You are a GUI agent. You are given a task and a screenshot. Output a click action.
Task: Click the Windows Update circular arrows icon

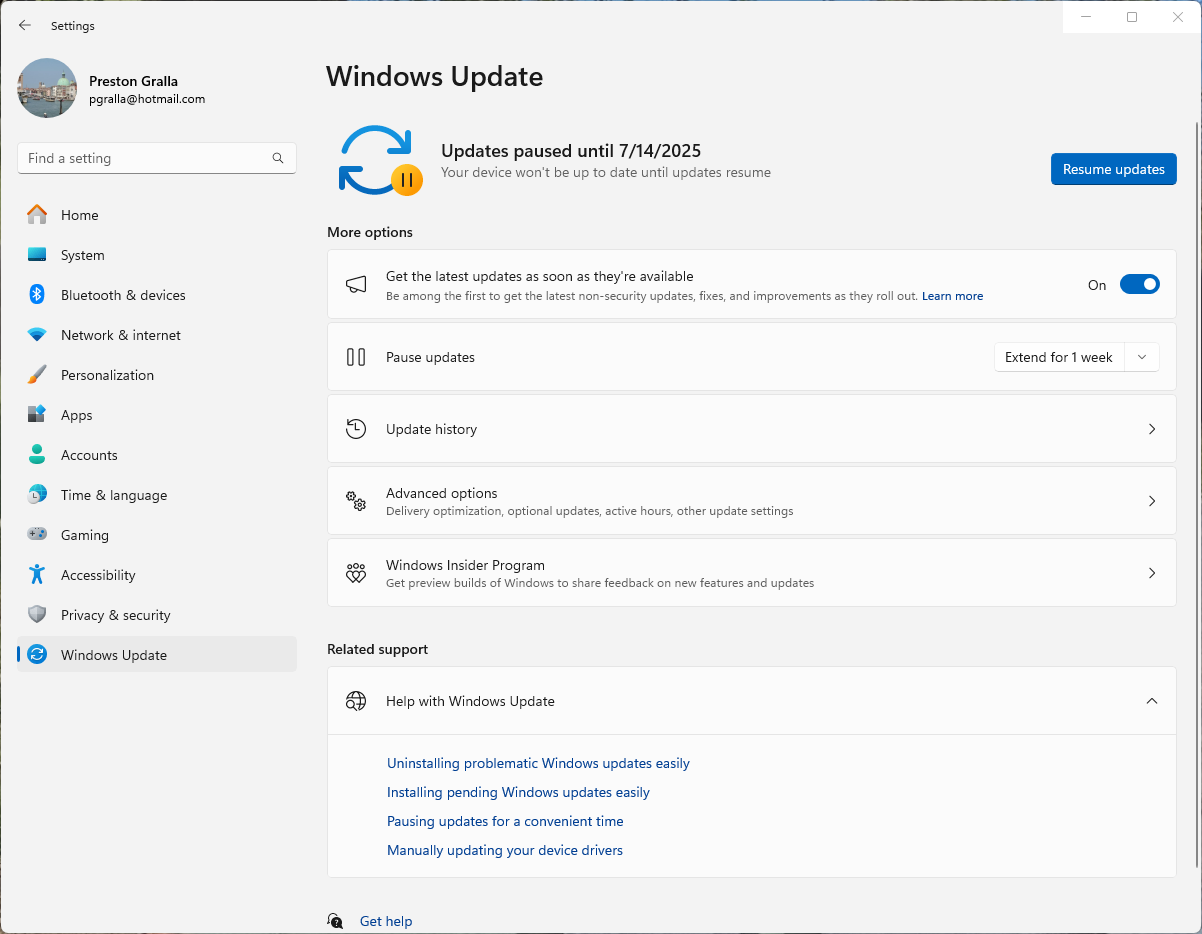coord(40,655)
